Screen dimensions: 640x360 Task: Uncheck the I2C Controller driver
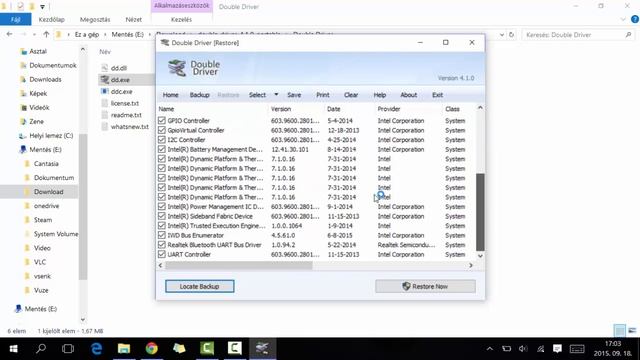[162, 140]
